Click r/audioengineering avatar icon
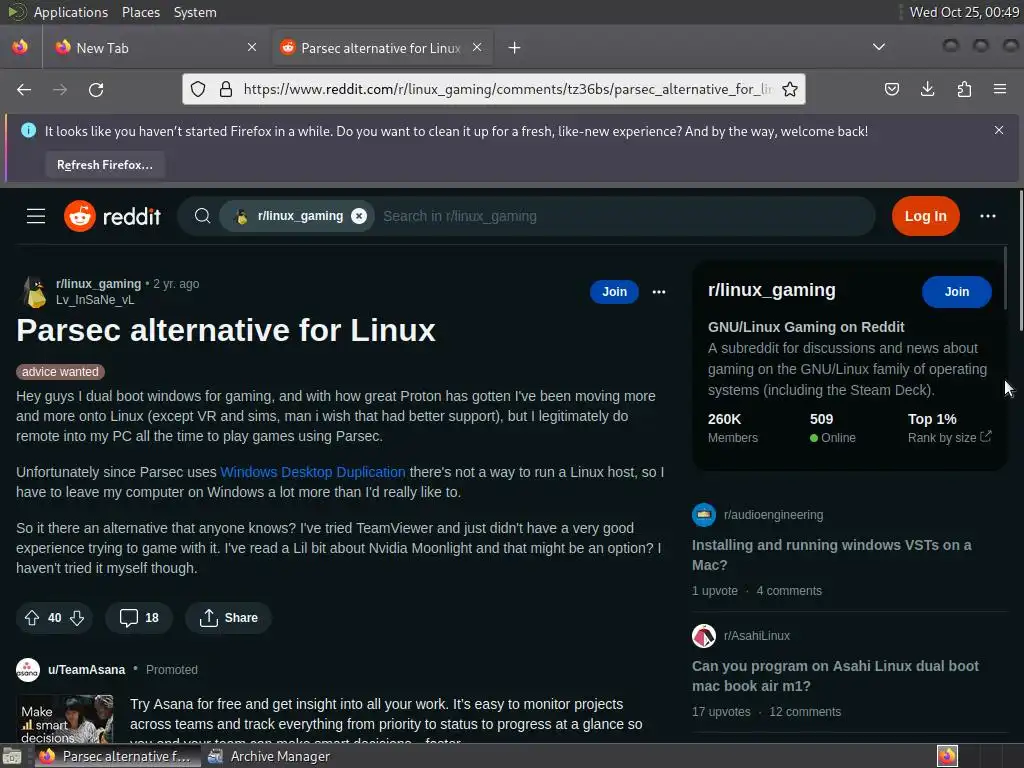This screenshot has height=768, width=1024. (704, 515)
